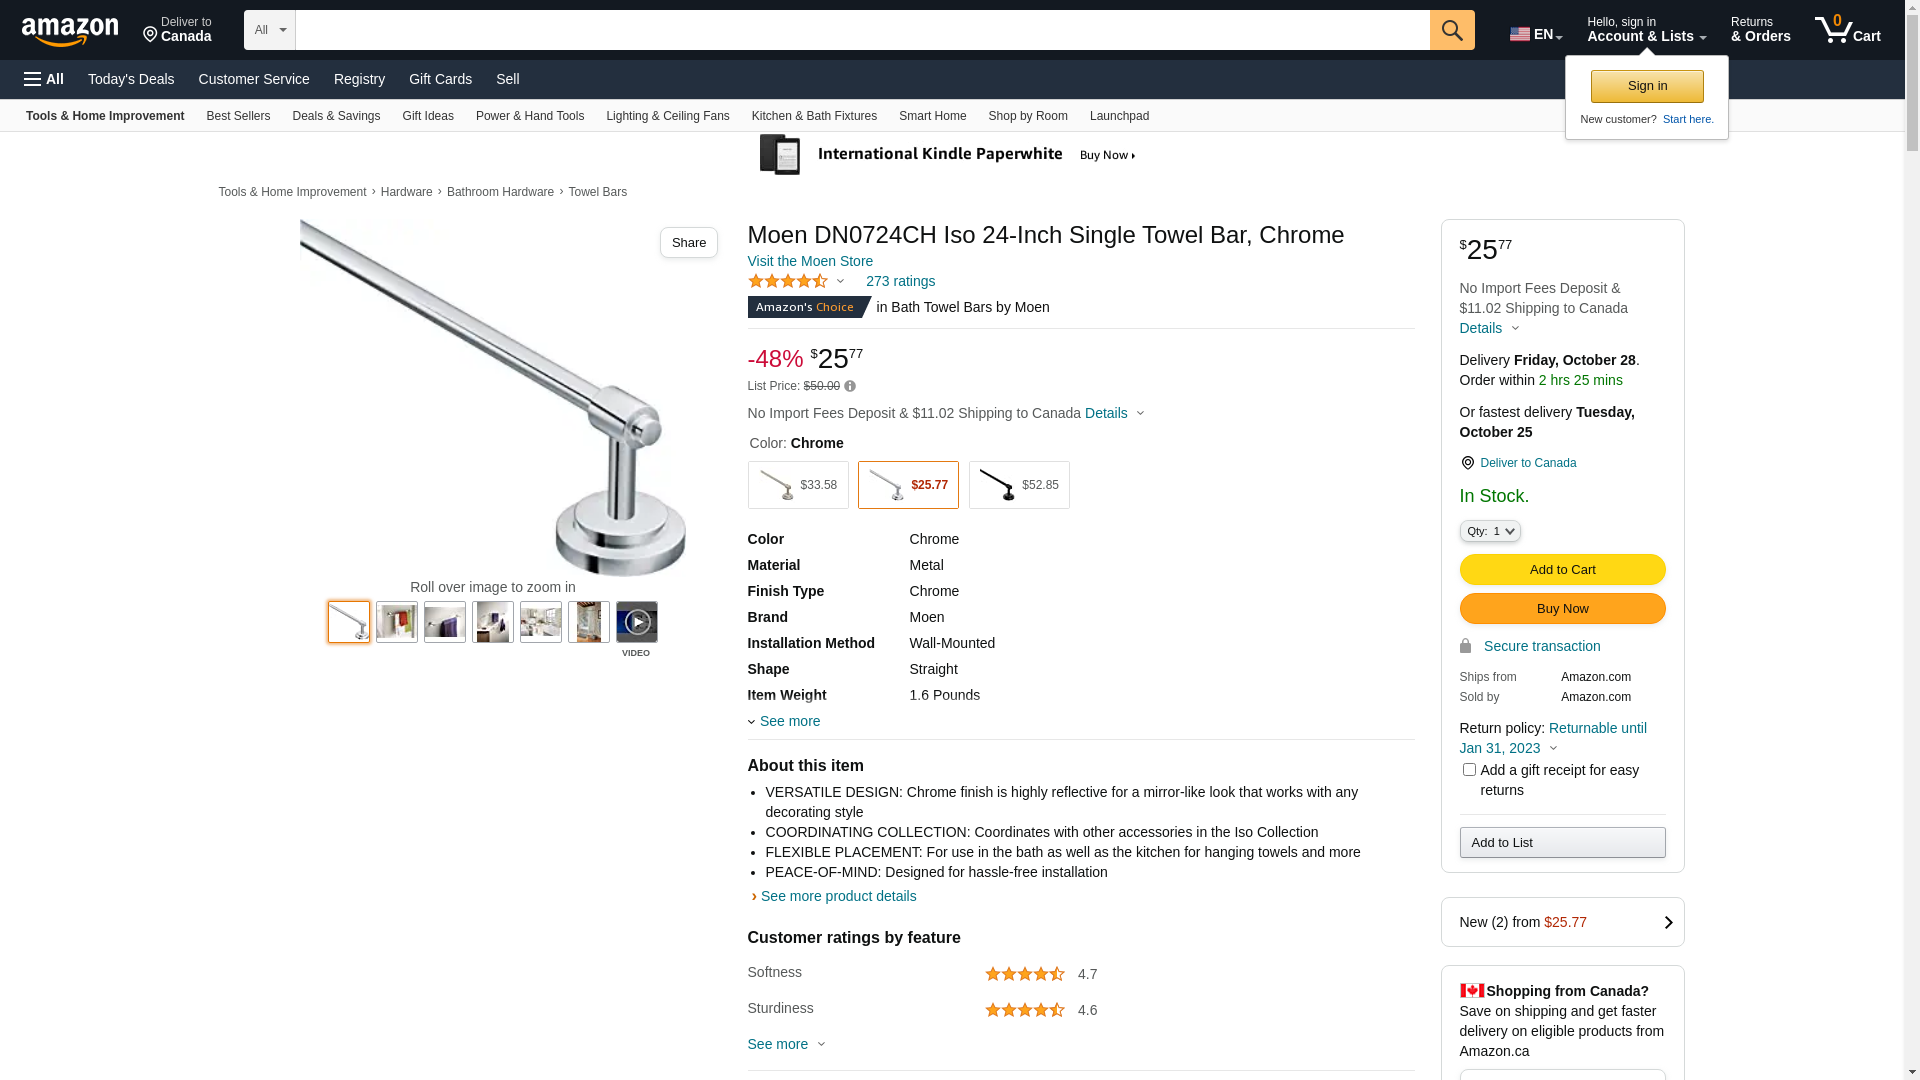Open the search category All dropdown
The height and width of the screenshot is (1080, 1920).
tap(269, 30)
